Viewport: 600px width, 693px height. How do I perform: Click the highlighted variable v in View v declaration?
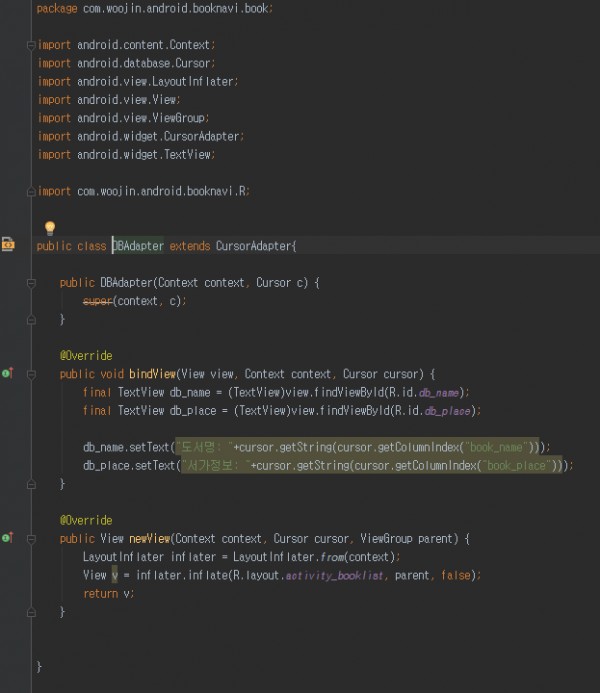[114, 575]
